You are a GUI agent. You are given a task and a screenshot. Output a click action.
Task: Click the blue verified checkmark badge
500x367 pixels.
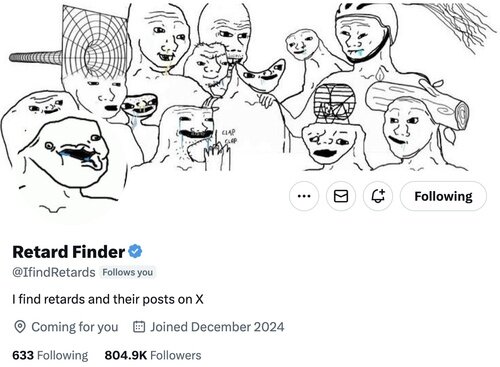click(x=135, y=251)
